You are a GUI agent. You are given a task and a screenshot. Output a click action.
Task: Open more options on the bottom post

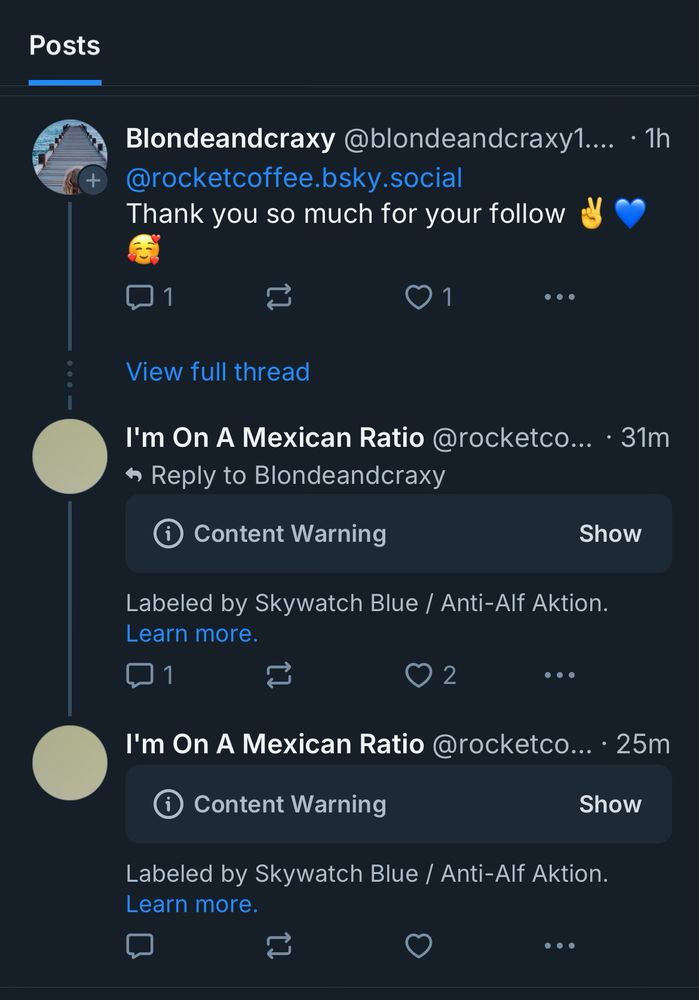pos(559,945)
